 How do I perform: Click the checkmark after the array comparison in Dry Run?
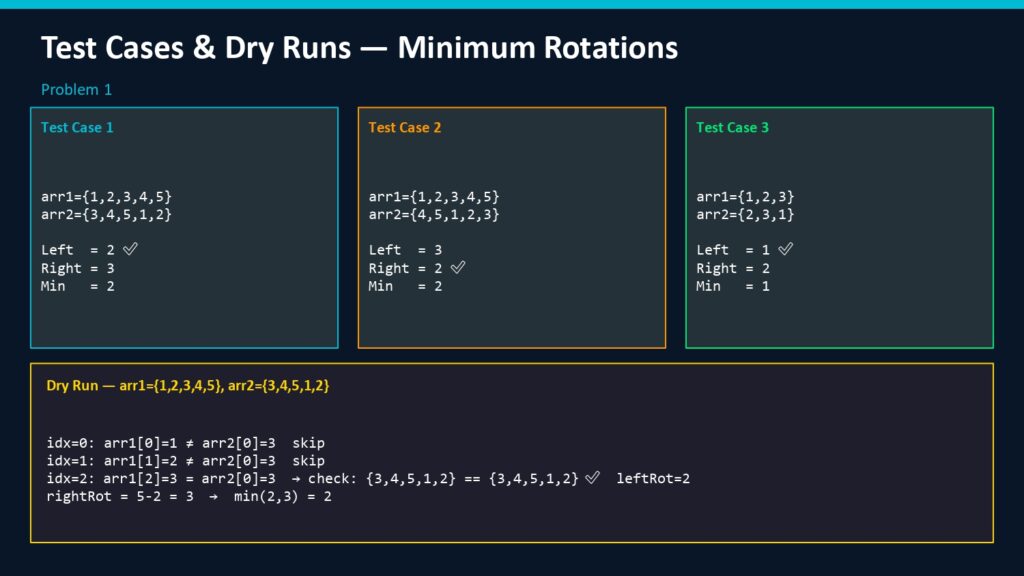click(x=592, y=478)
